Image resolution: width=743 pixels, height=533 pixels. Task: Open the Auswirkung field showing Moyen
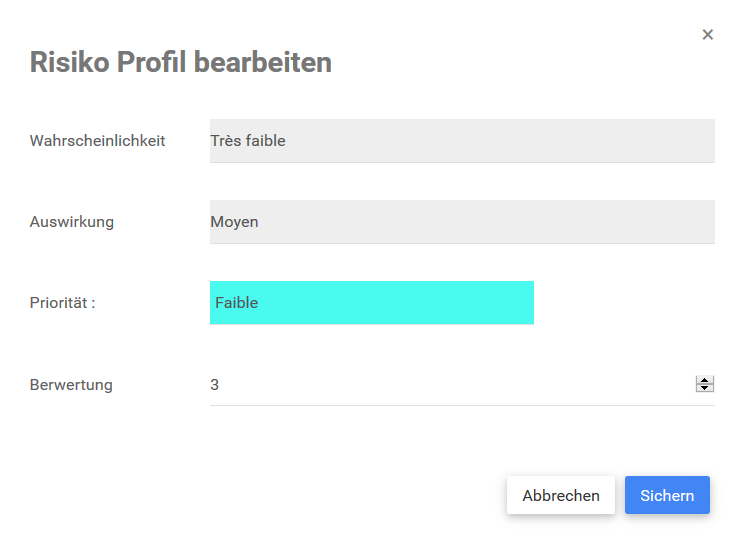[x=462, y=222]
